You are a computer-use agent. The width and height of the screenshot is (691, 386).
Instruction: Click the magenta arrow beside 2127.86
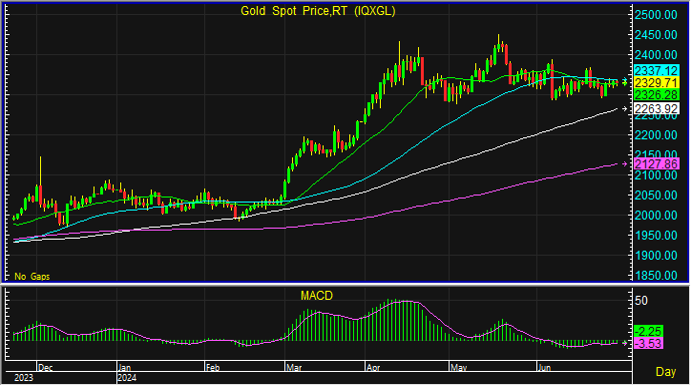coord(624,164)
